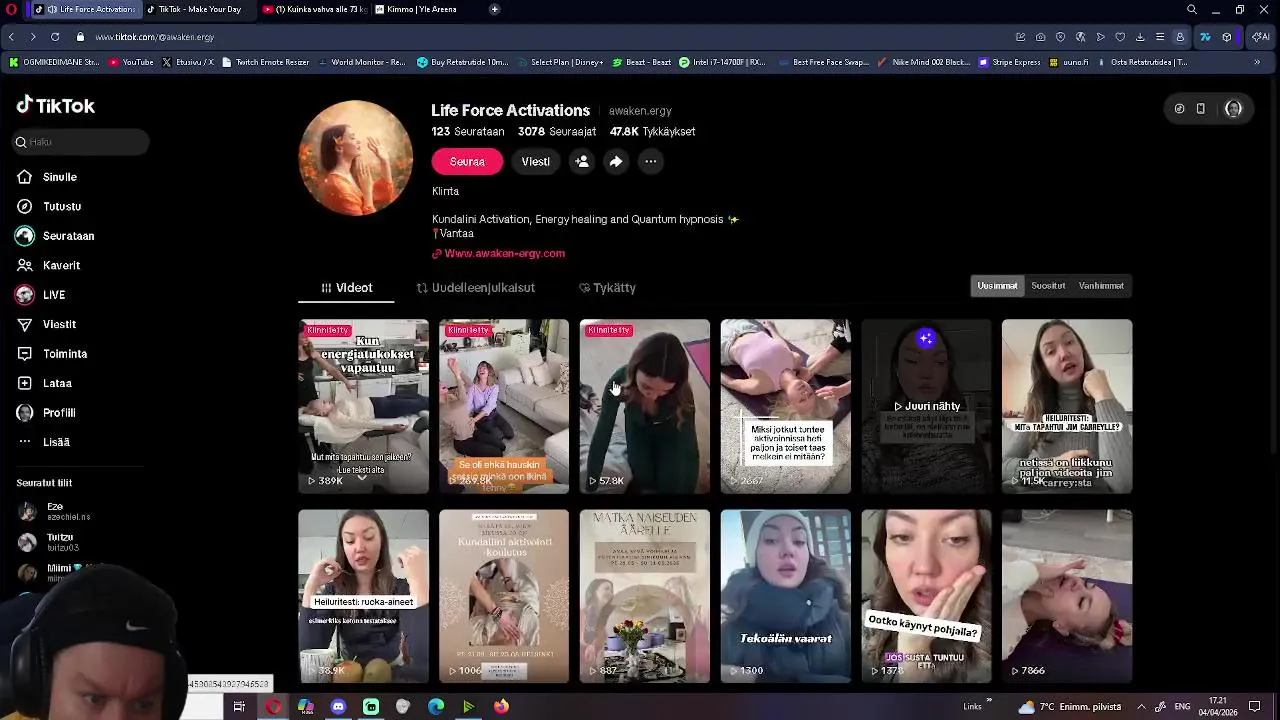The height and width of the screenshot is (720, 1280).
Task: Open video with 7866 views
Action: pos(1067,596)
